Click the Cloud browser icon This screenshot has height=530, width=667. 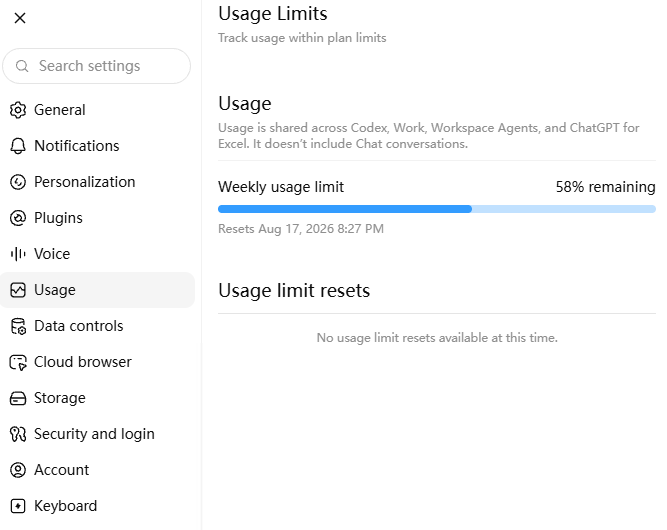[18, 362]
